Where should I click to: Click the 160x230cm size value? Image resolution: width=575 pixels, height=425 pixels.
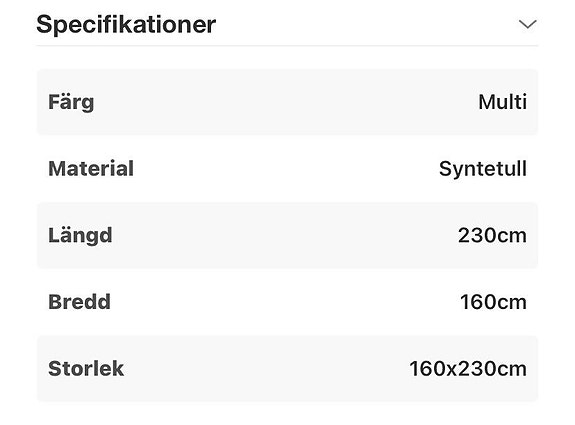468,369
